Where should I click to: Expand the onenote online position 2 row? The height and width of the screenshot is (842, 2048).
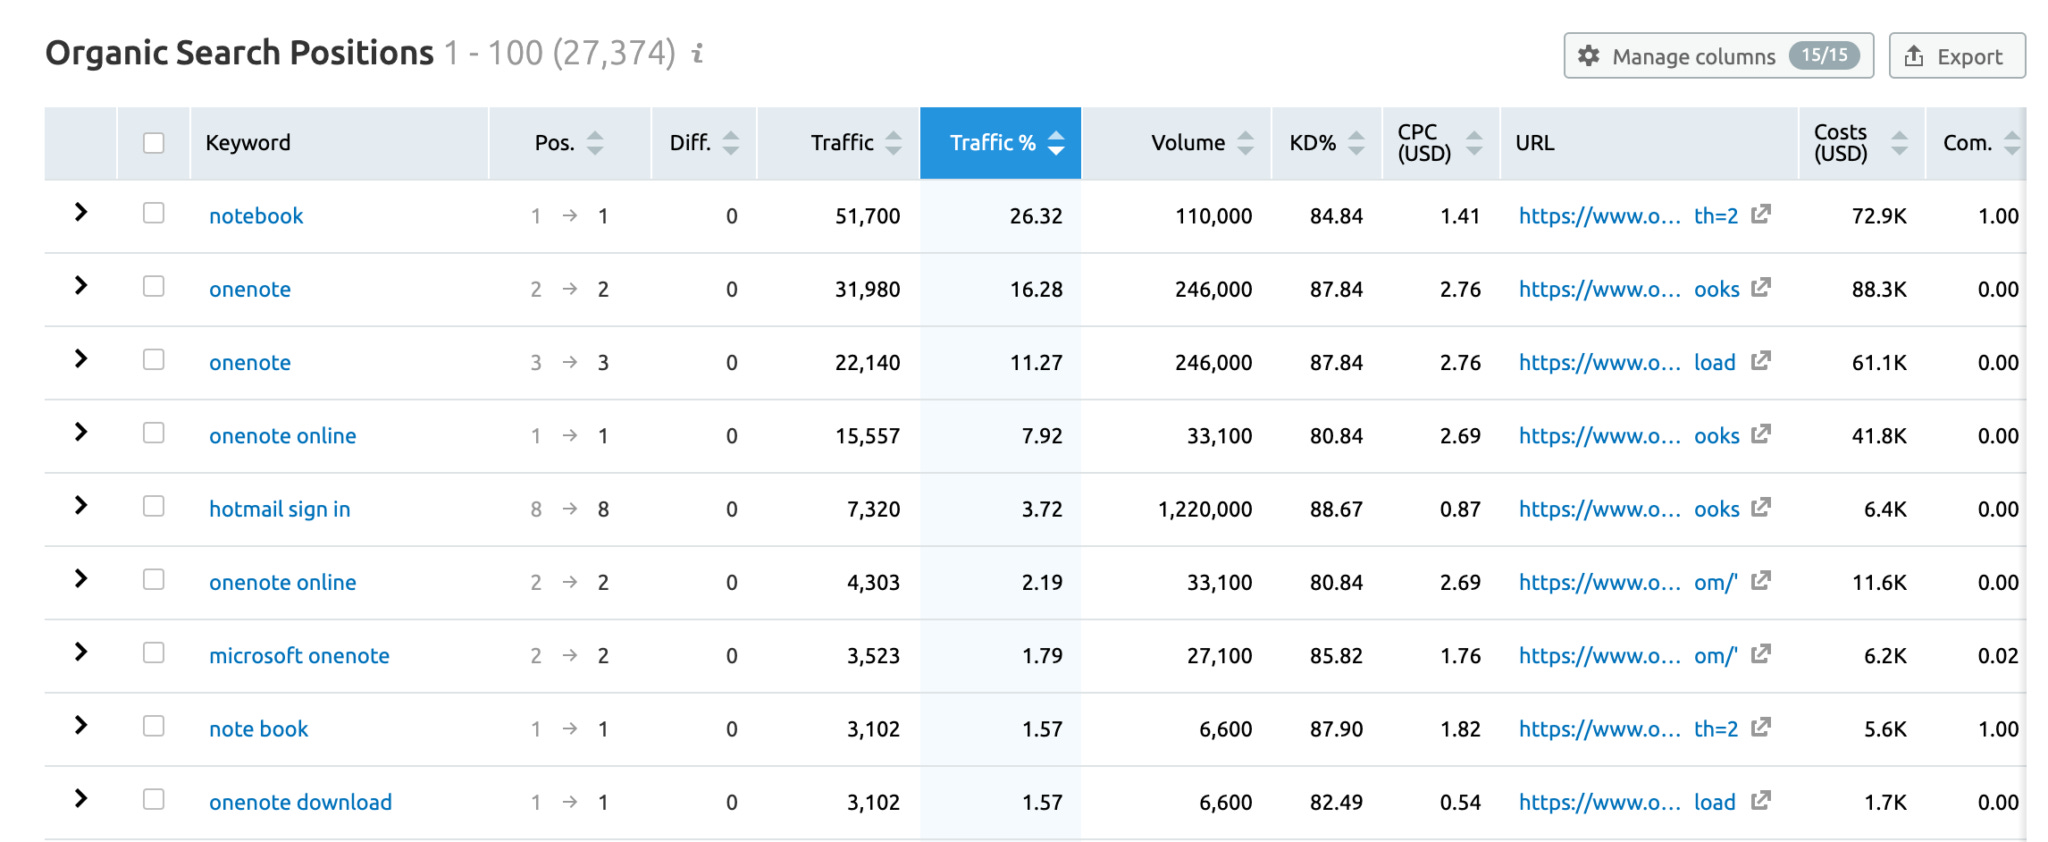point(81,578)
